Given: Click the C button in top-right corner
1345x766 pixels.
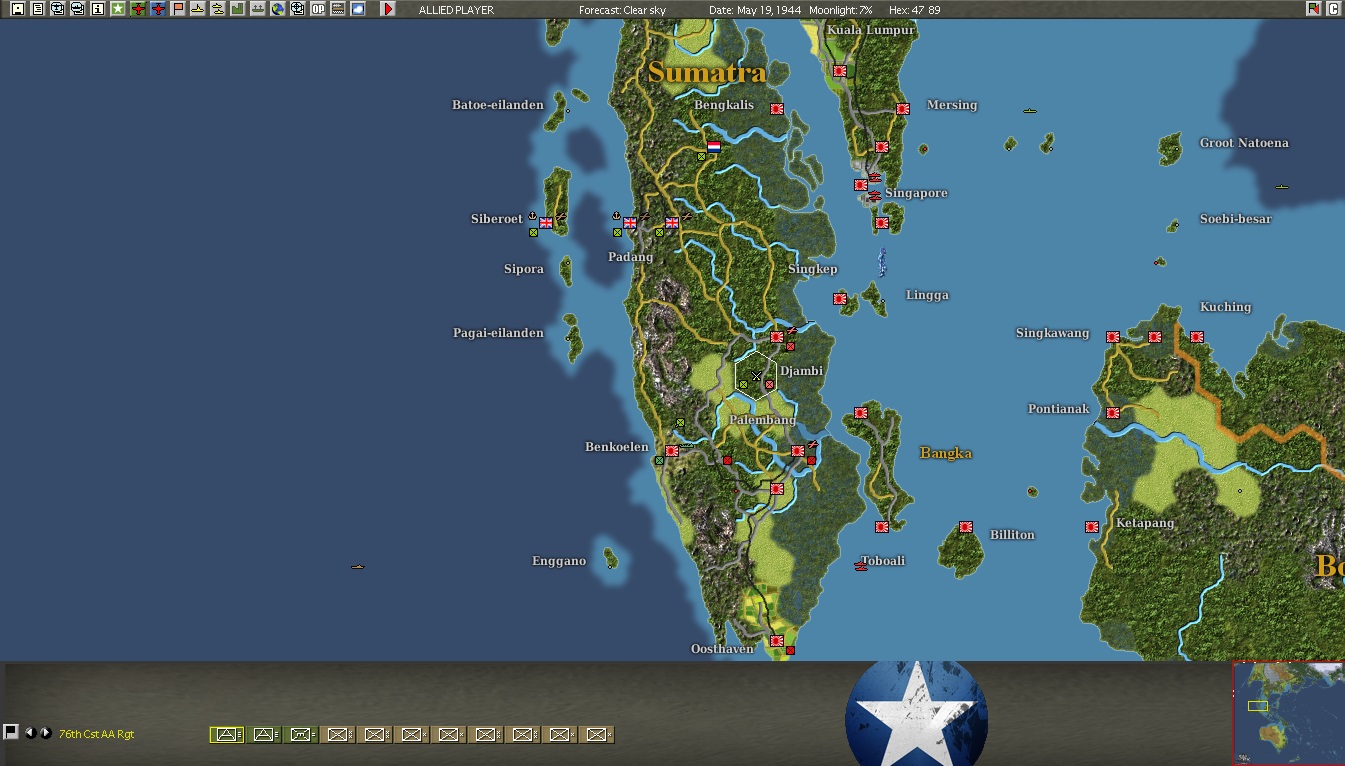Looking at the screenshot, I should [1333, 9].
